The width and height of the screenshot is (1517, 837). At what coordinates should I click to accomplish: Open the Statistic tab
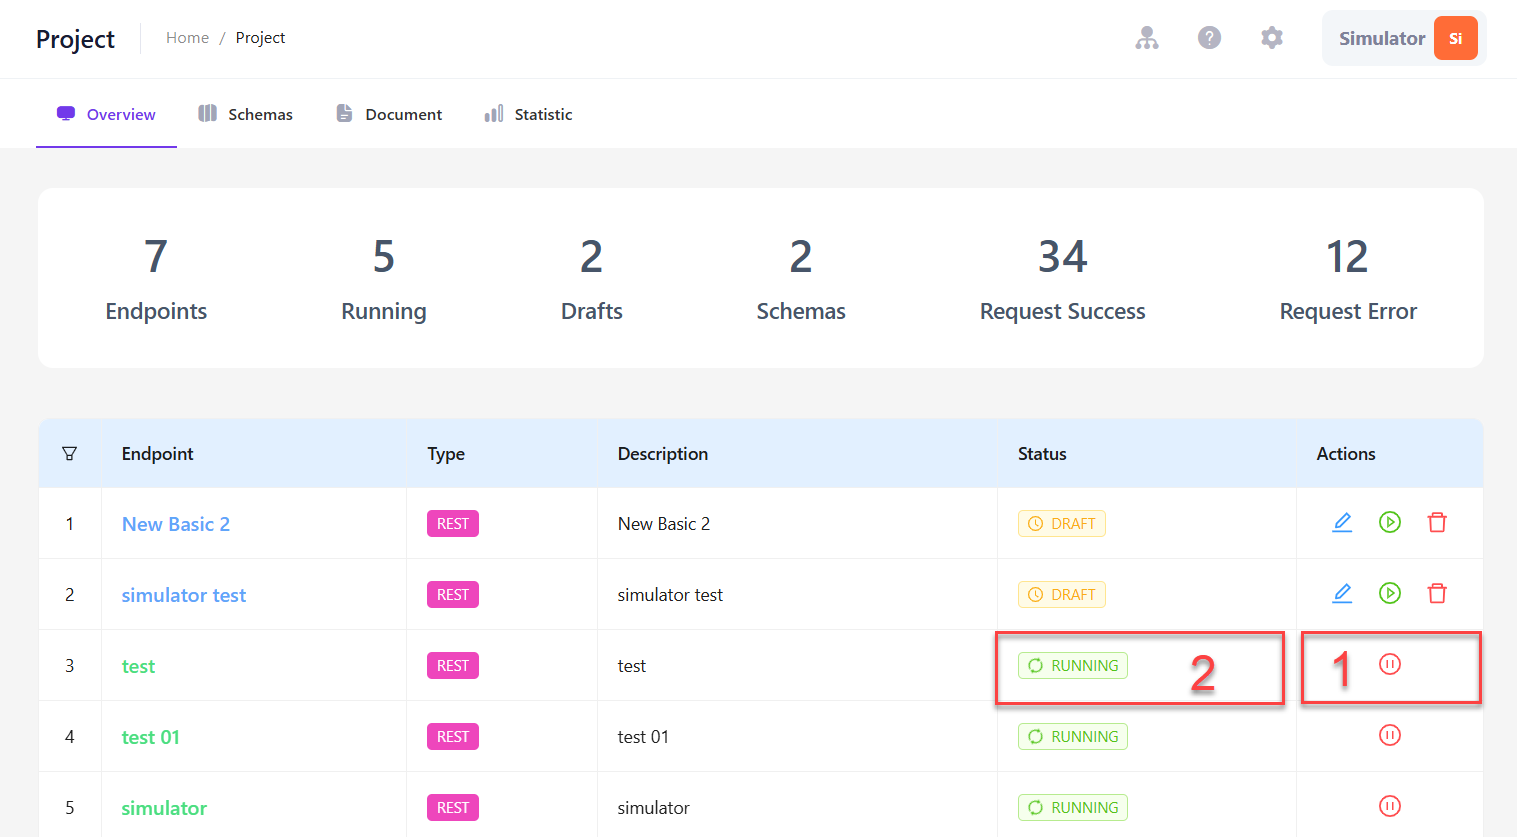(528, 114)
